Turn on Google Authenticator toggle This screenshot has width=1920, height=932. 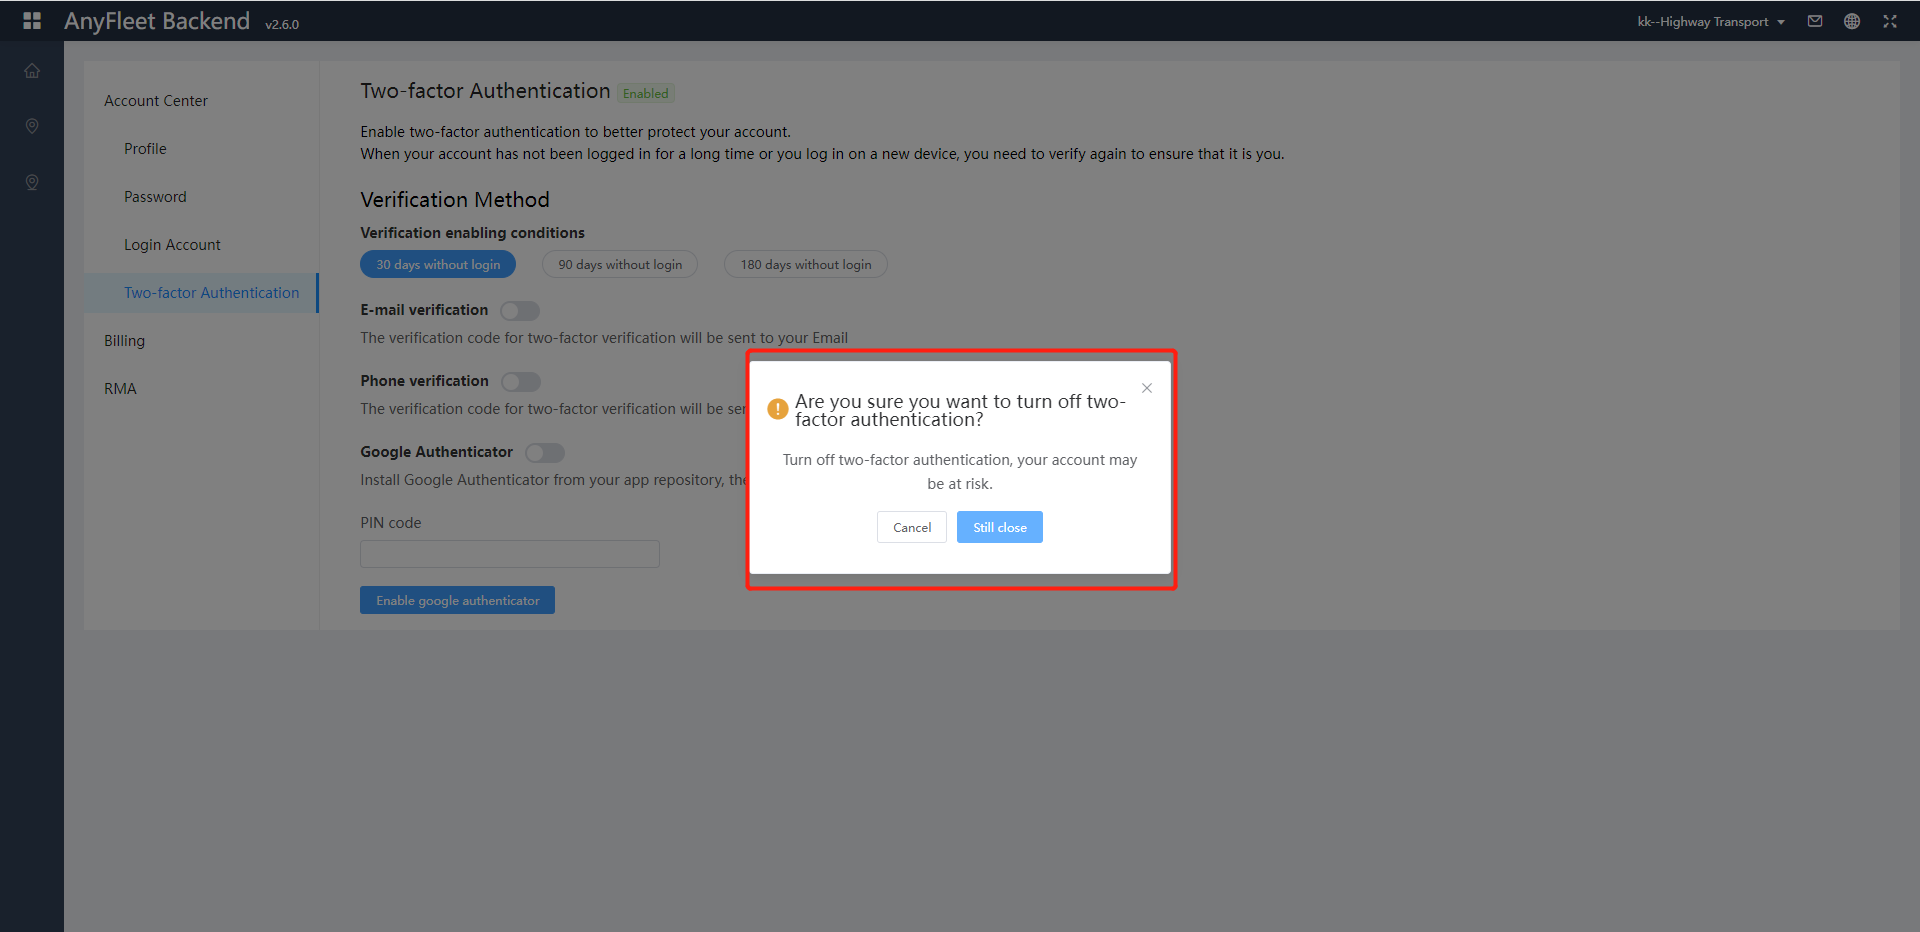pos(545,453)
